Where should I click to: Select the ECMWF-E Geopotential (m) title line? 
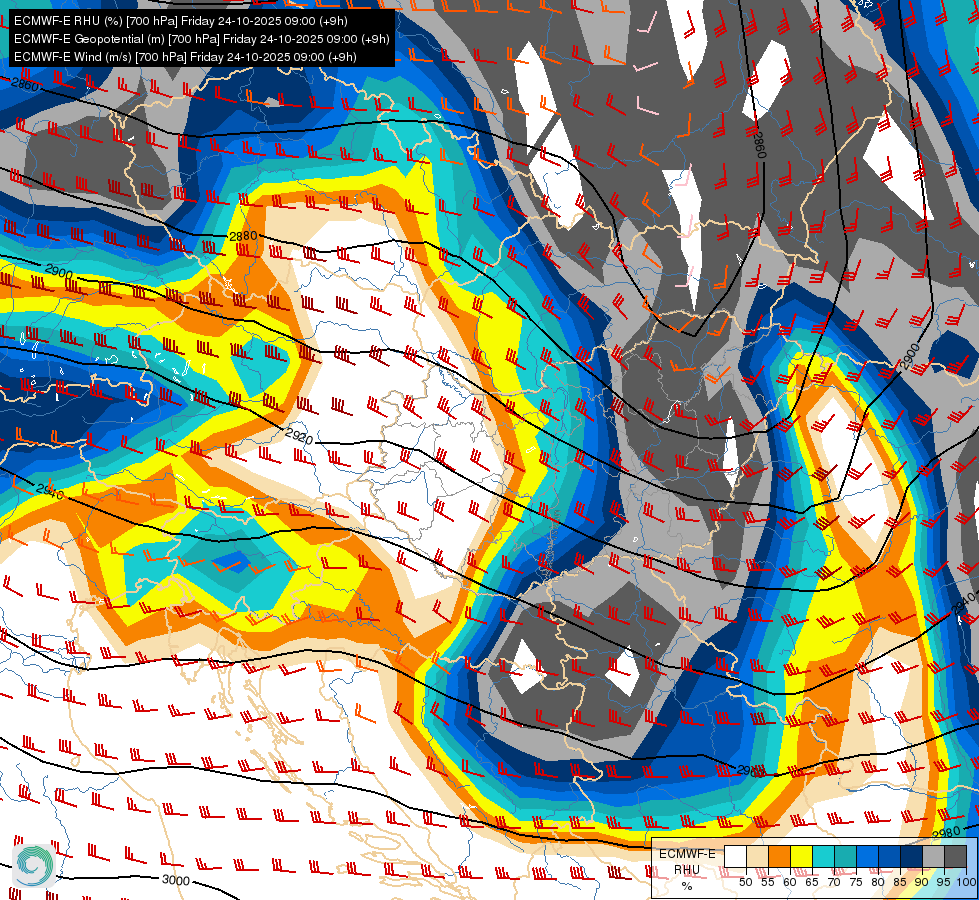pyautogui.click(x=201, y=39)
